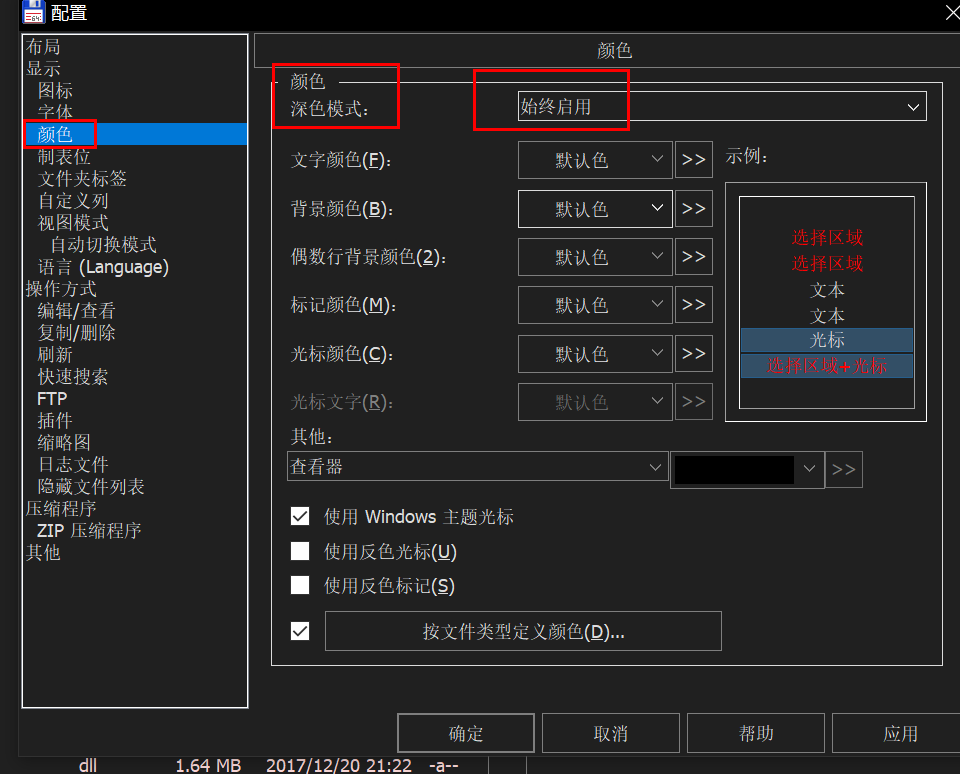Screen dimensions: 960x774
Task: Open the 编辑/查看 settings page
Action: click(77, 311)
